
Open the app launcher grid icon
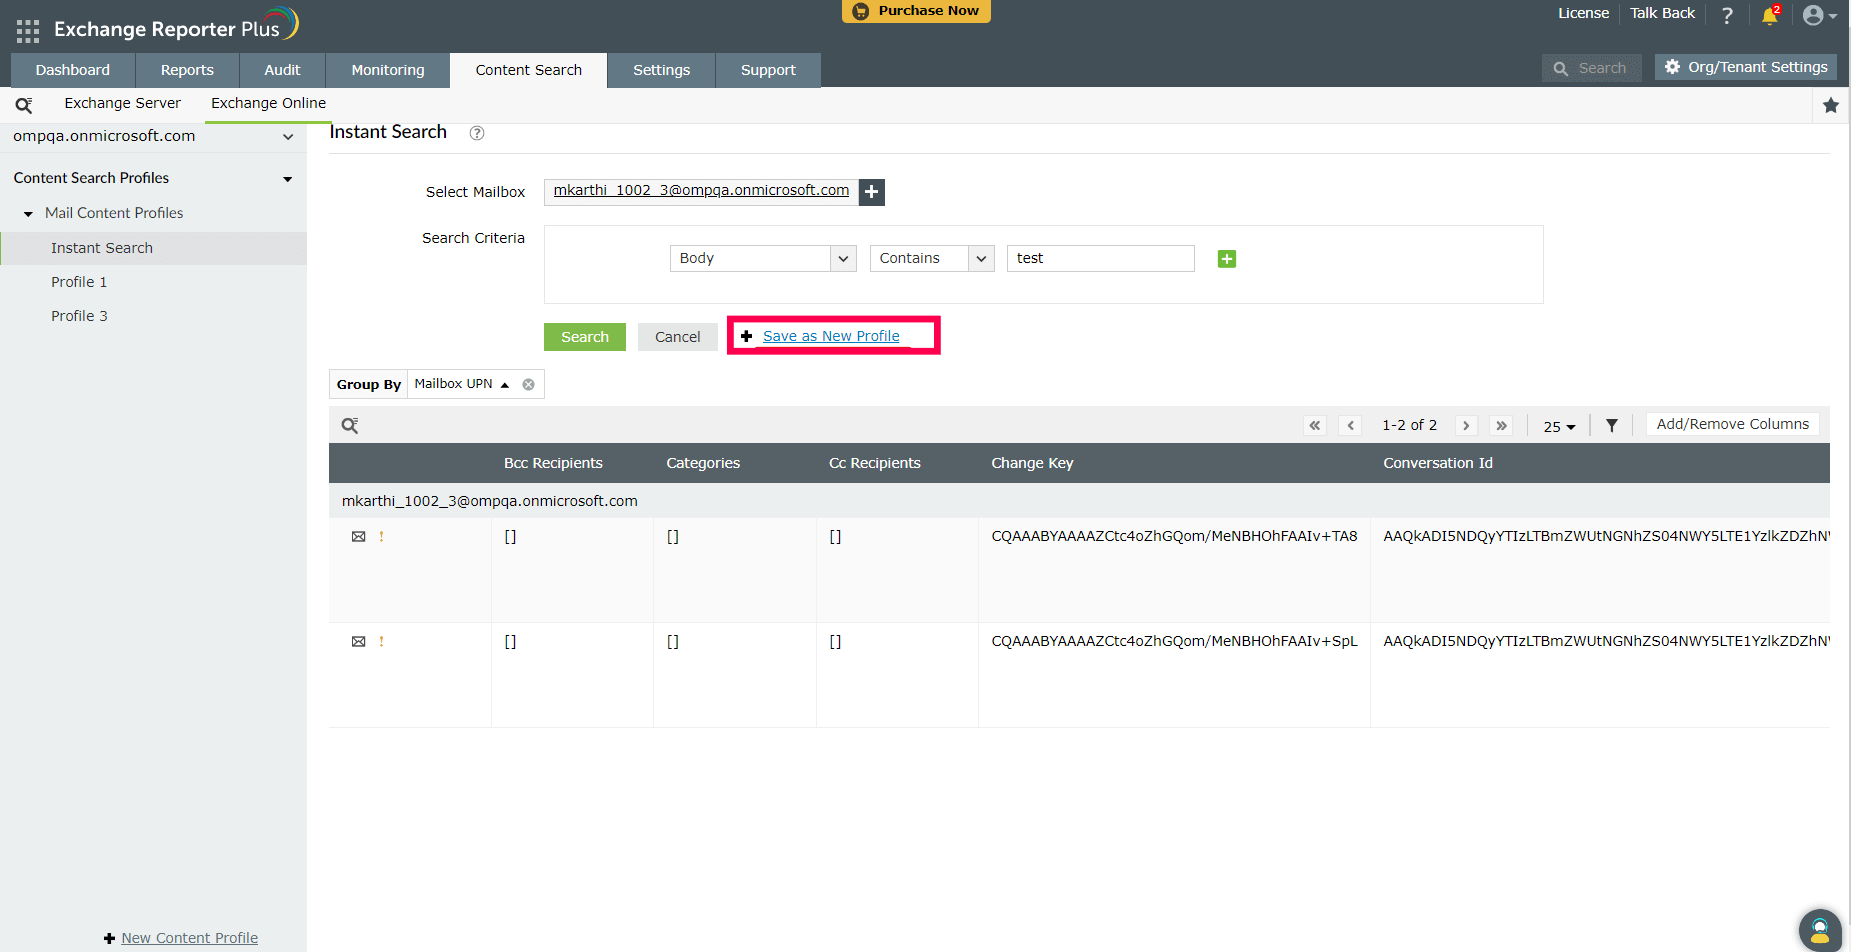tap(27, 29)
